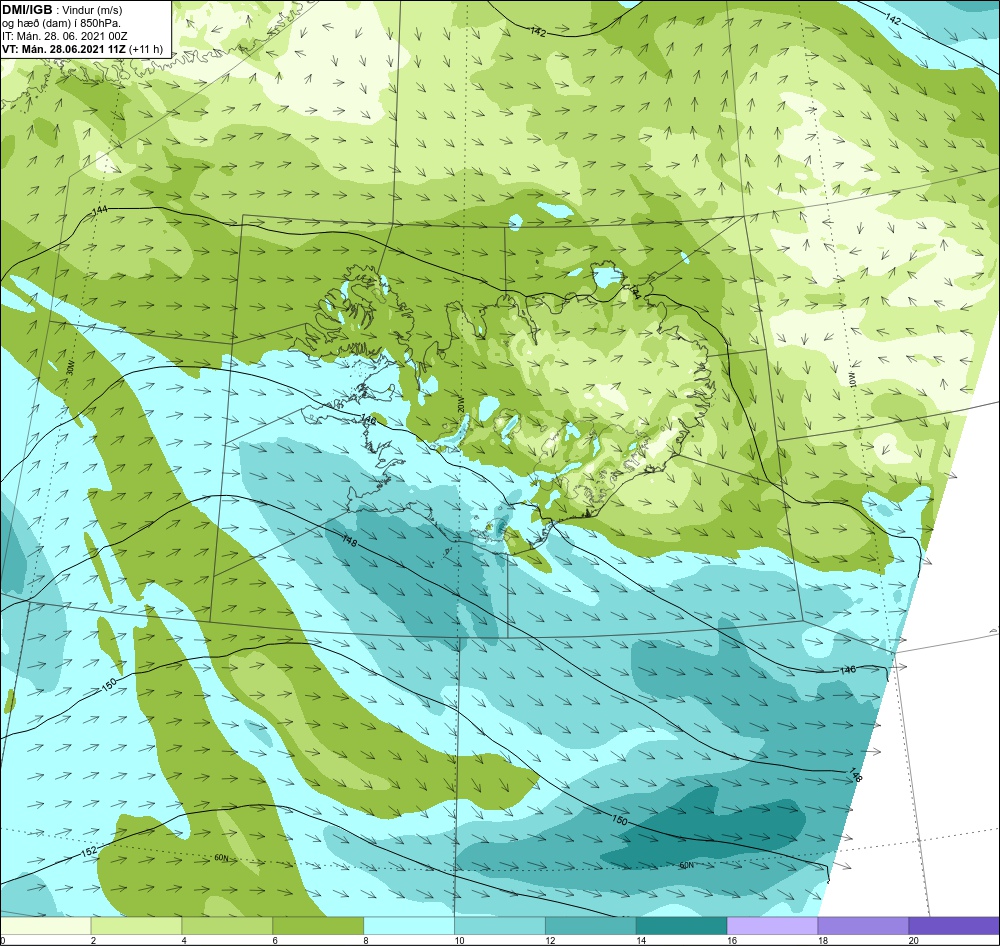Image resolution: width=1000 pixels, height=946 pixels.
Task: Select the 150 contour label in the lower center
Action: [x=619, y=820]
